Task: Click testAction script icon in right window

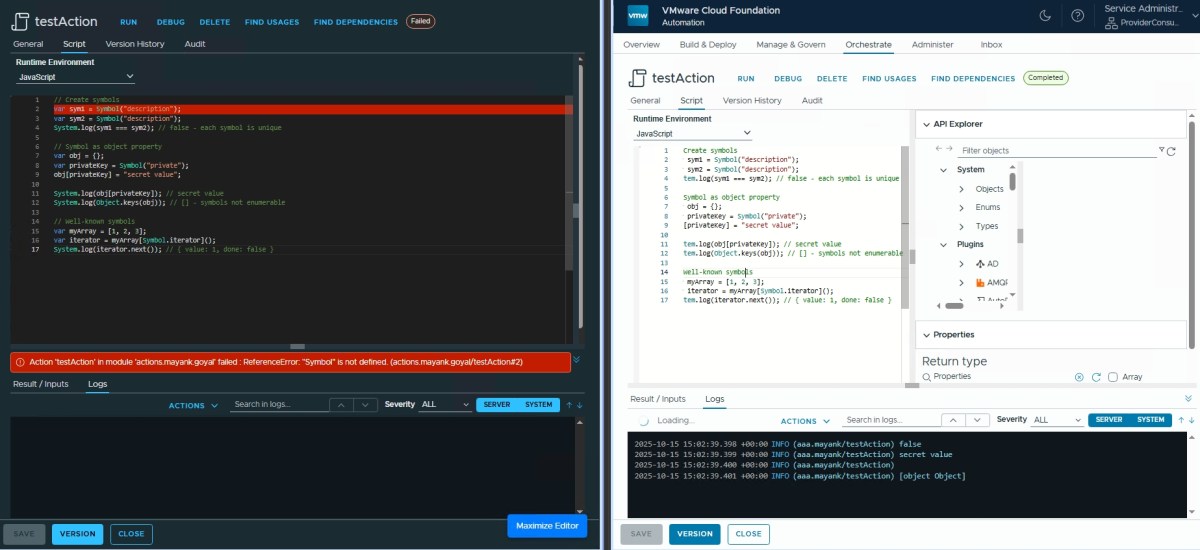Action: [638, 78]
